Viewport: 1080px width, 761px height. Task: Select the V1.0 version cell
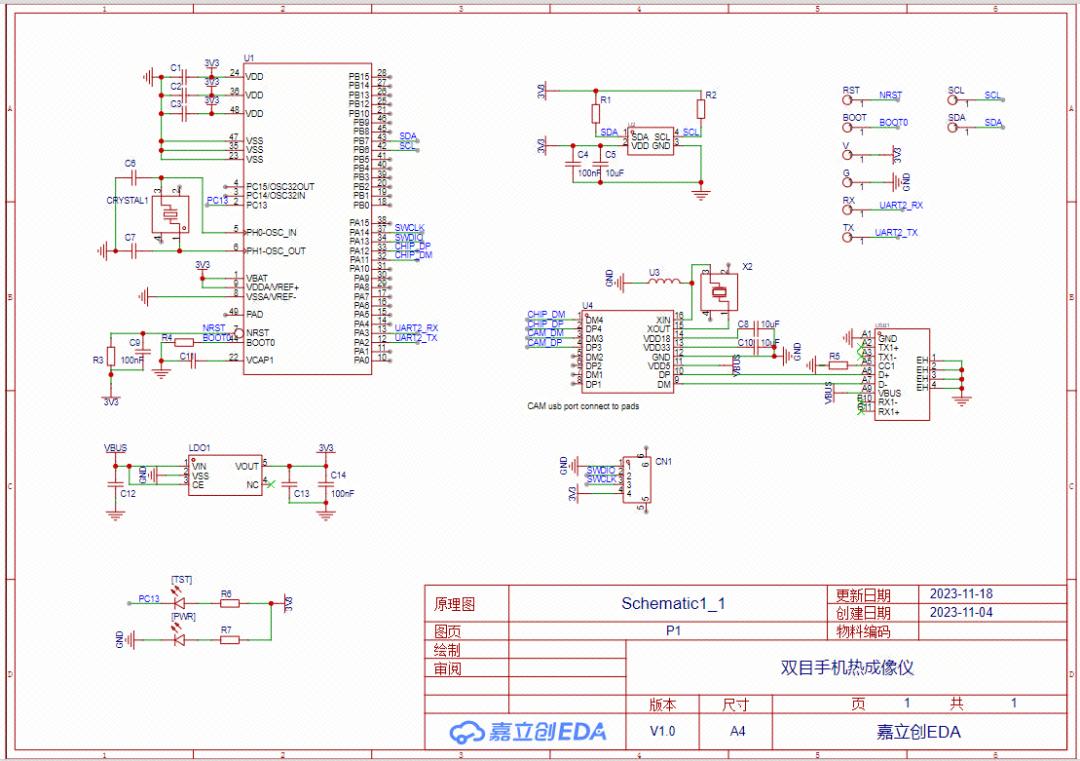662,731
